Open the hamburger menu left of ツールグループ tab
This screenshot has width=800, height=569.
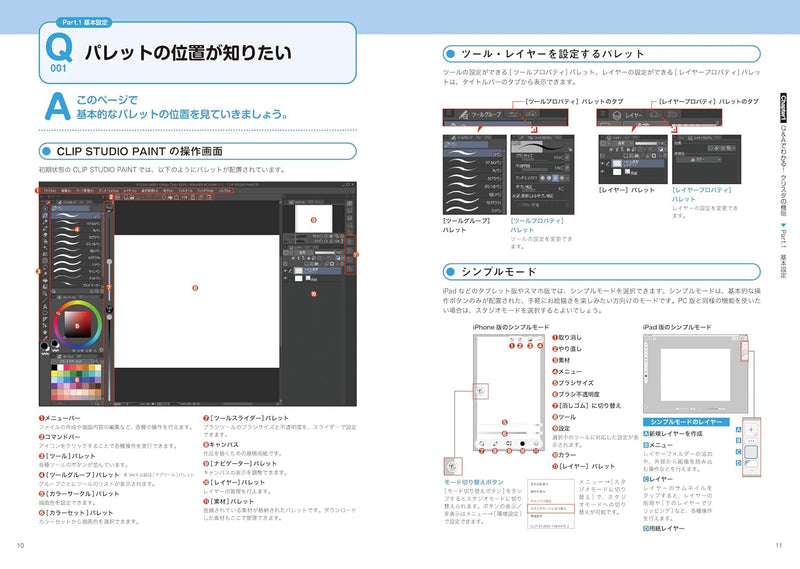coord(448,112)
